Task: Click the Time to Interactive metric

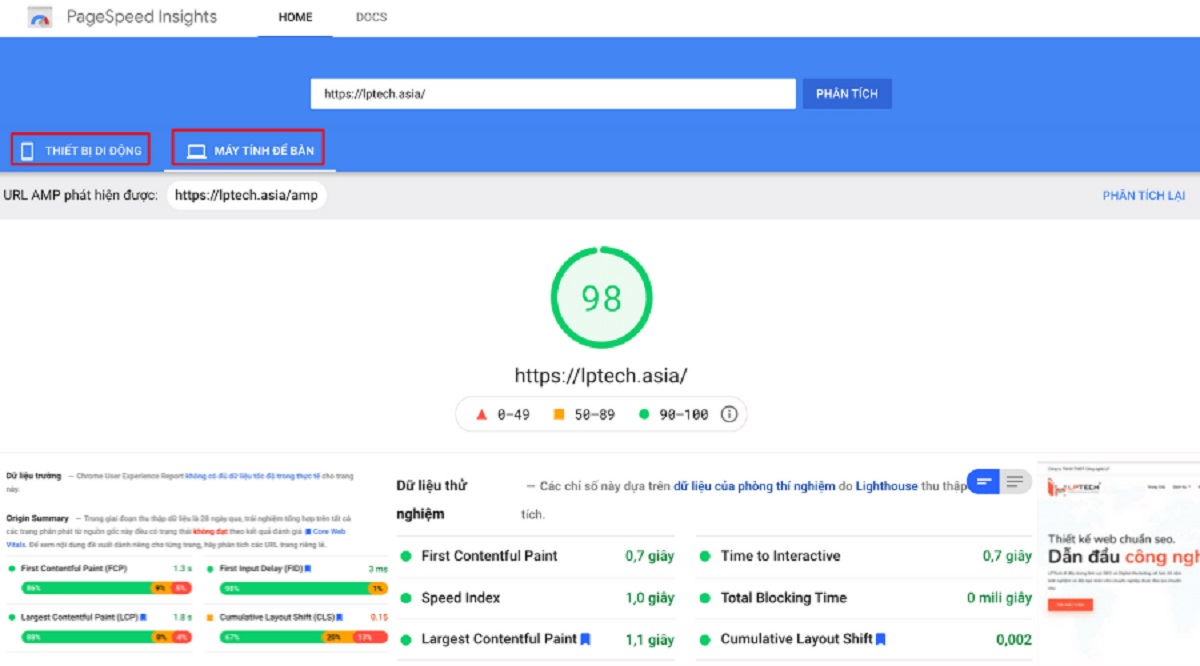Action: pyautogui.click(x=865, y=556)
